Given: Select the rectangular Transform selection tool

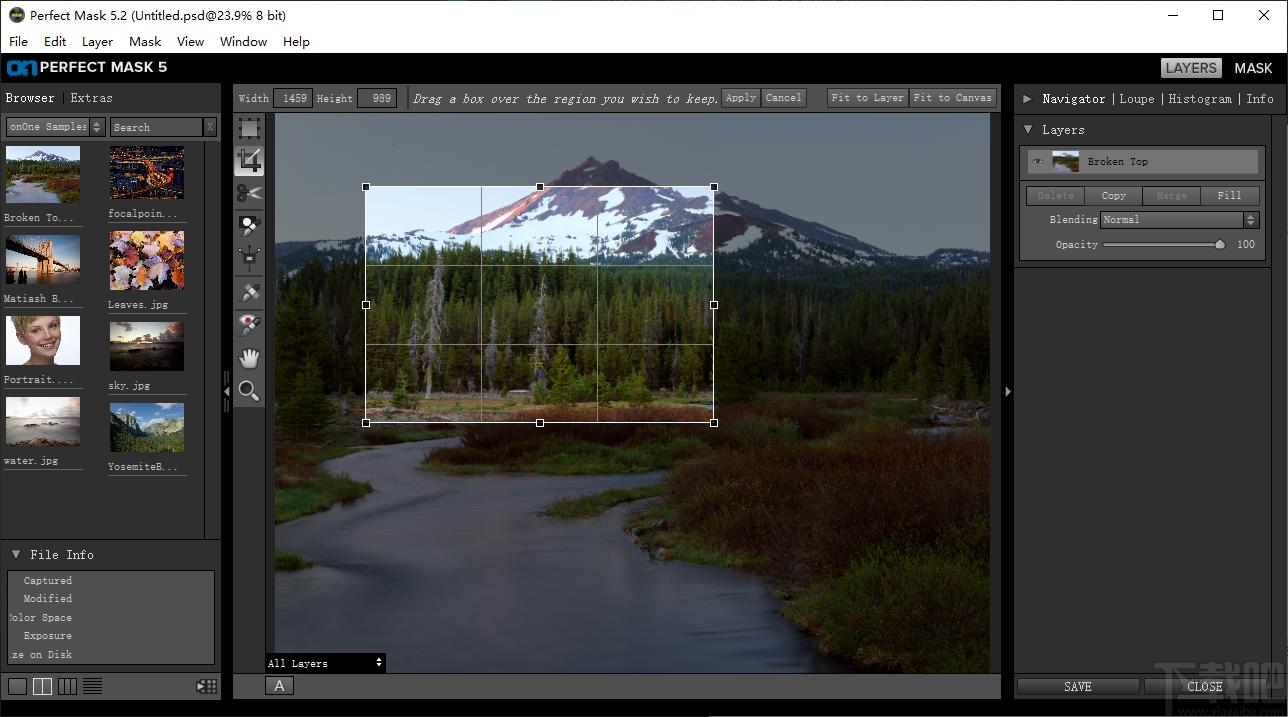Looking at the screenshot, I should [x=249, y=128].
